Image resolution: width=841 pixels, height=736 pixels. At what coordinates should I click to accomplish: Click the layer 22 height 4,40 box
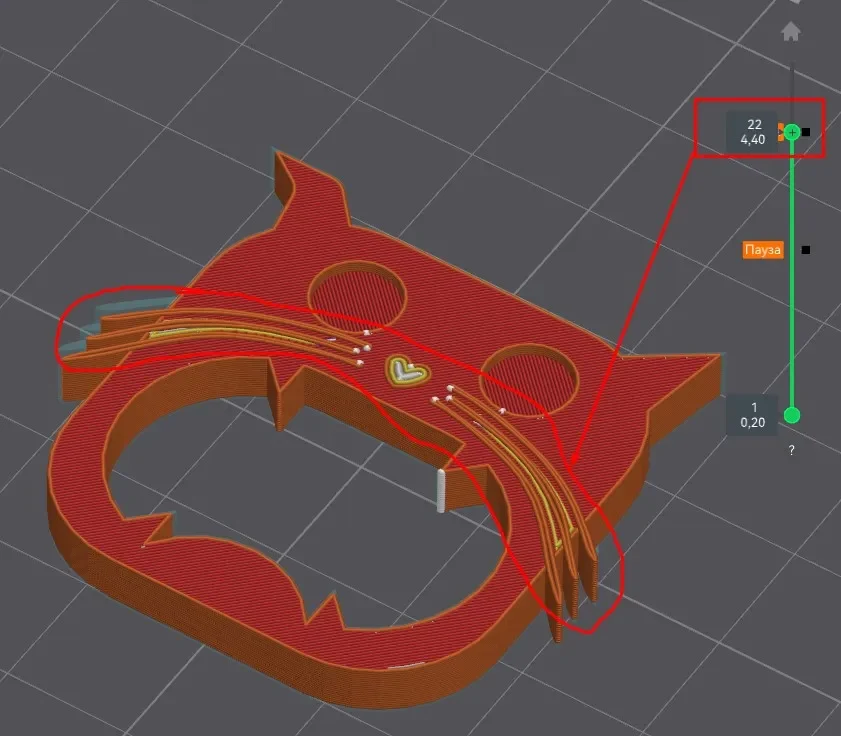click(752, 132)
